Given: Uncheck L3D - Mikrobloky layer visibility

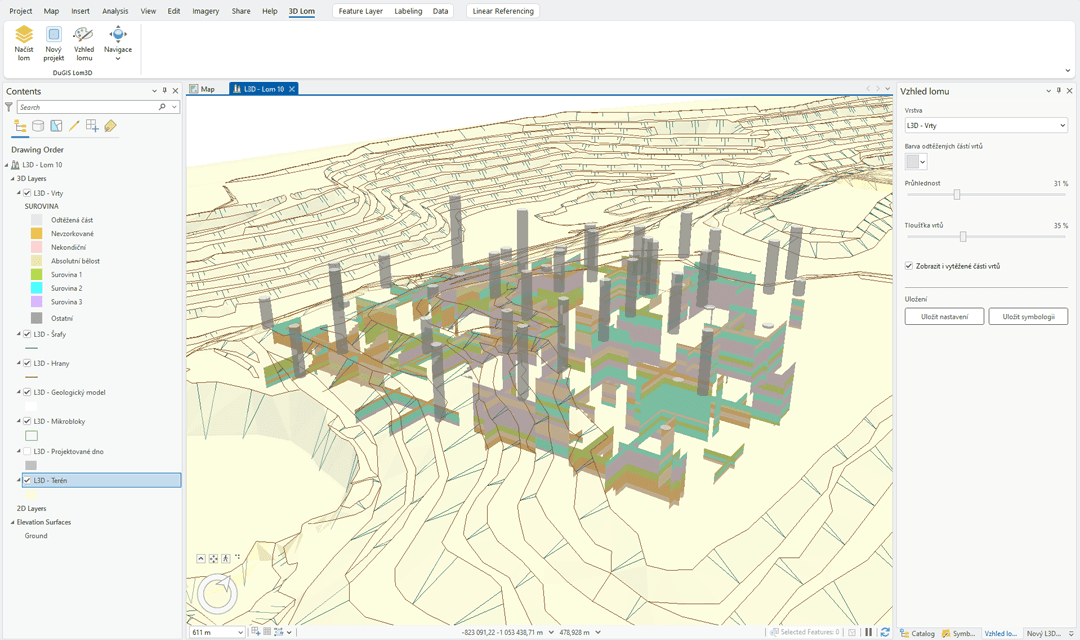Looking at the screenshot, I should tap(27, 421).
